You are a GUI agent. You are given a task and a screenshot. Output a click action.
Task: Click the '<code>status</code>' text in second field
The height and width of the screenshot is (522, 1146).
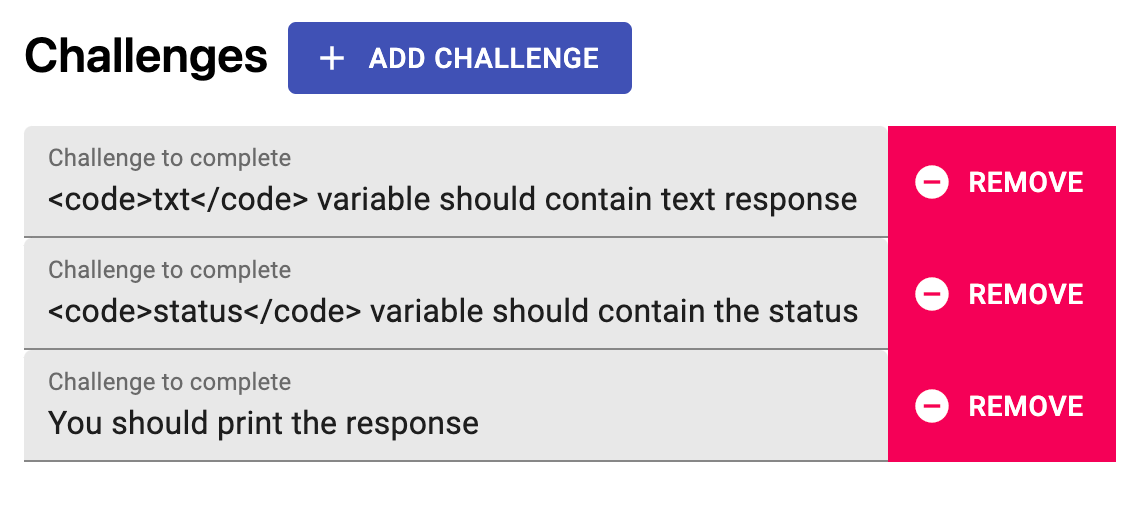pos(205,311)
